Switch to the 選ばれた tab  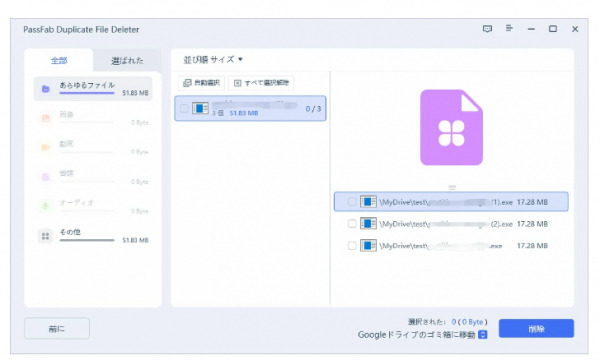(x=127, y=60)
